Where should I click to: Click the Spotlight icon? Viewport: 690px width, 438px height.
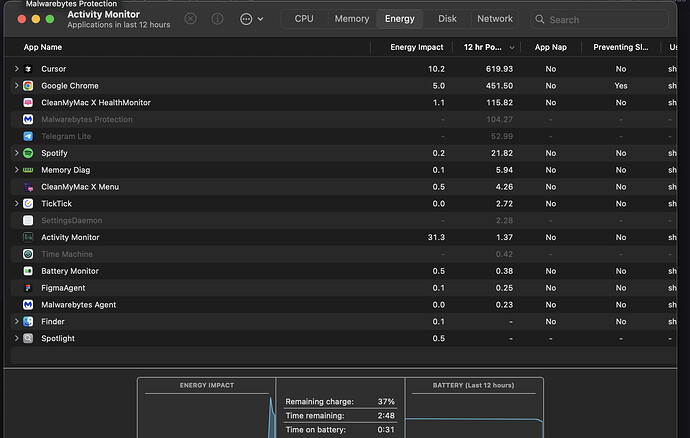tap(28, 339)
